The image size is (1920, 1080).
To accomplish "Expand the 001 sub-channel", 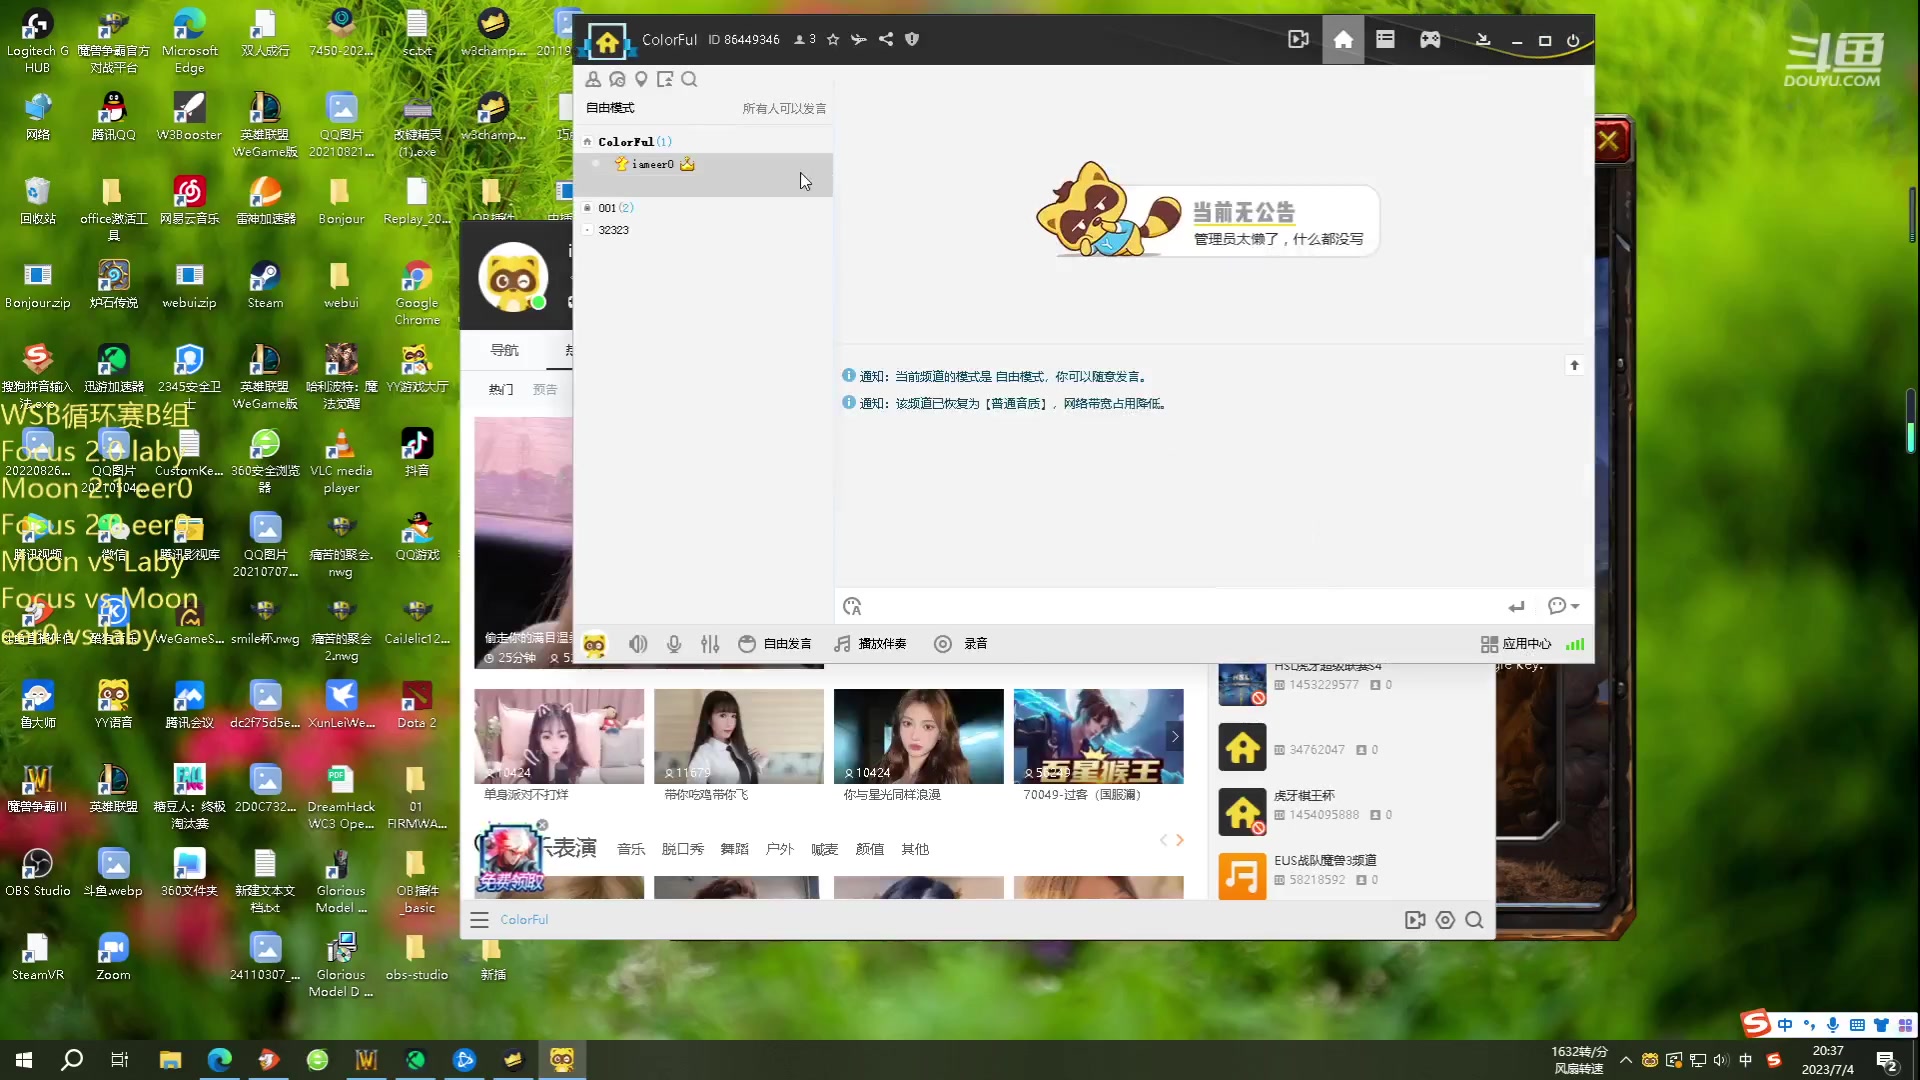I will click(588, 208).
